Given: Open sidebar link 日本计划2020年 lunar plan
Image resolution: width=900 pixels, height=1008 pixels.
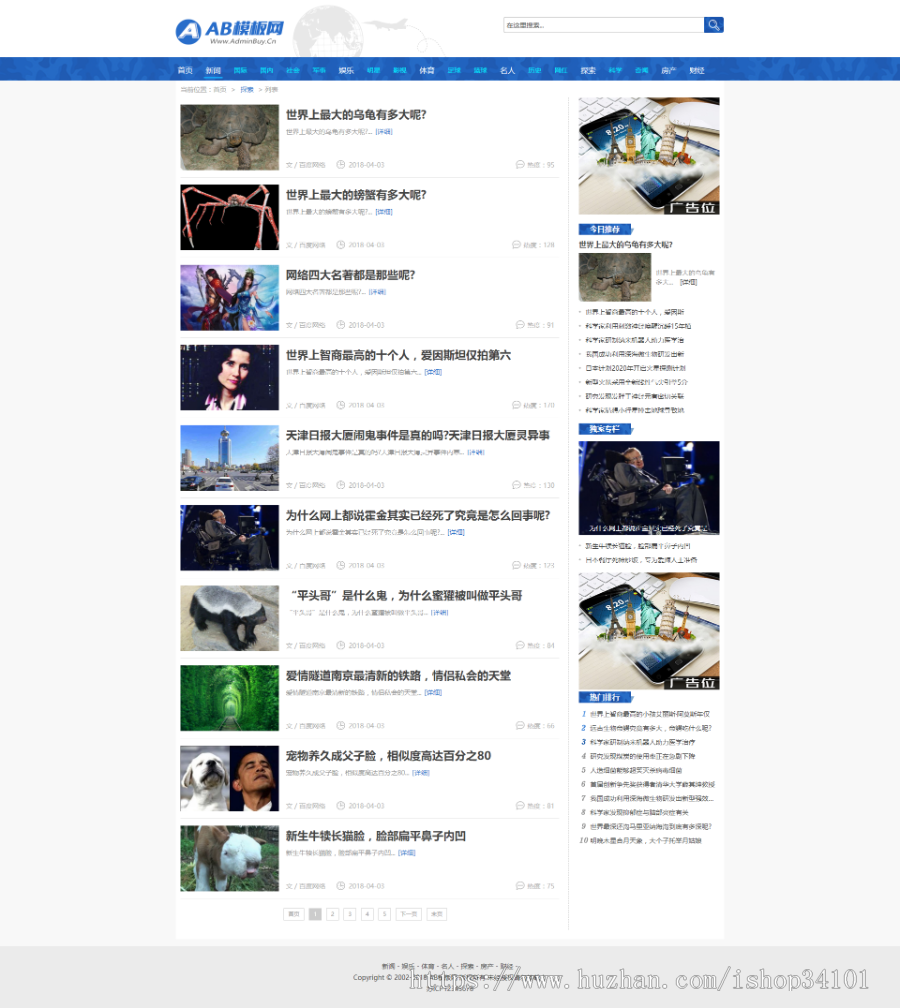Looking at the screenshot, I should (x=635, y=368).
